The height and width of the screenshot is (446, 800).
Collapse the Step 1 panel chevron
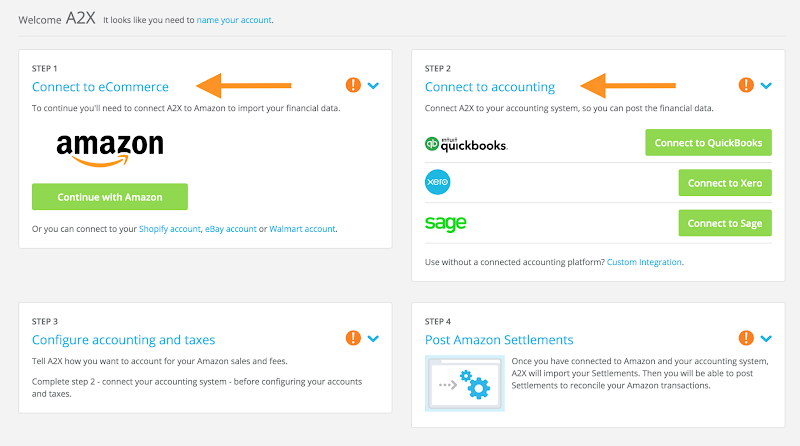(x=373, y=86)
